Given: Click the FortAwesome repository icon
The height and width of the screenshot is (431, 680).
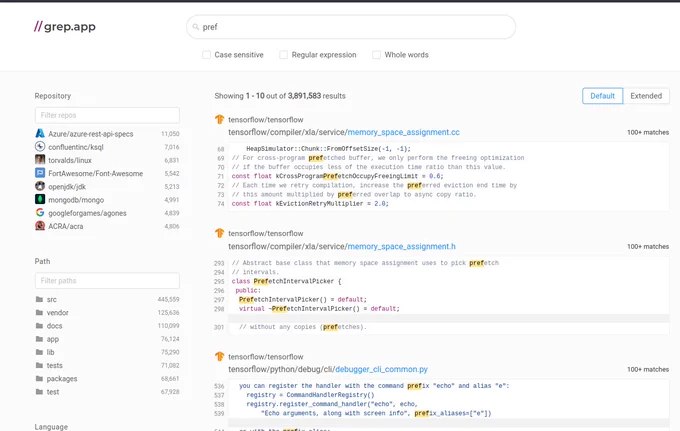Looking at the screenshot, I should [x=40, y=173].
